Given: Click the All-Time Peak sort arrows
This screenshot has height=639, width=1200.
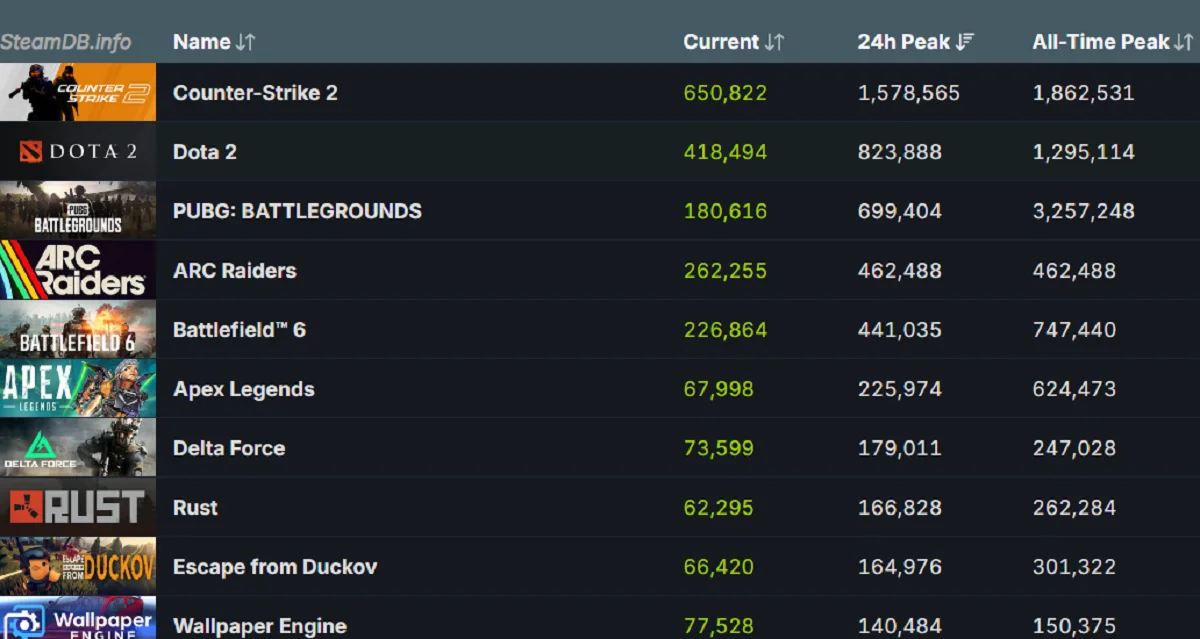Looking at the screenshot, I should [x=1183, y=42].
